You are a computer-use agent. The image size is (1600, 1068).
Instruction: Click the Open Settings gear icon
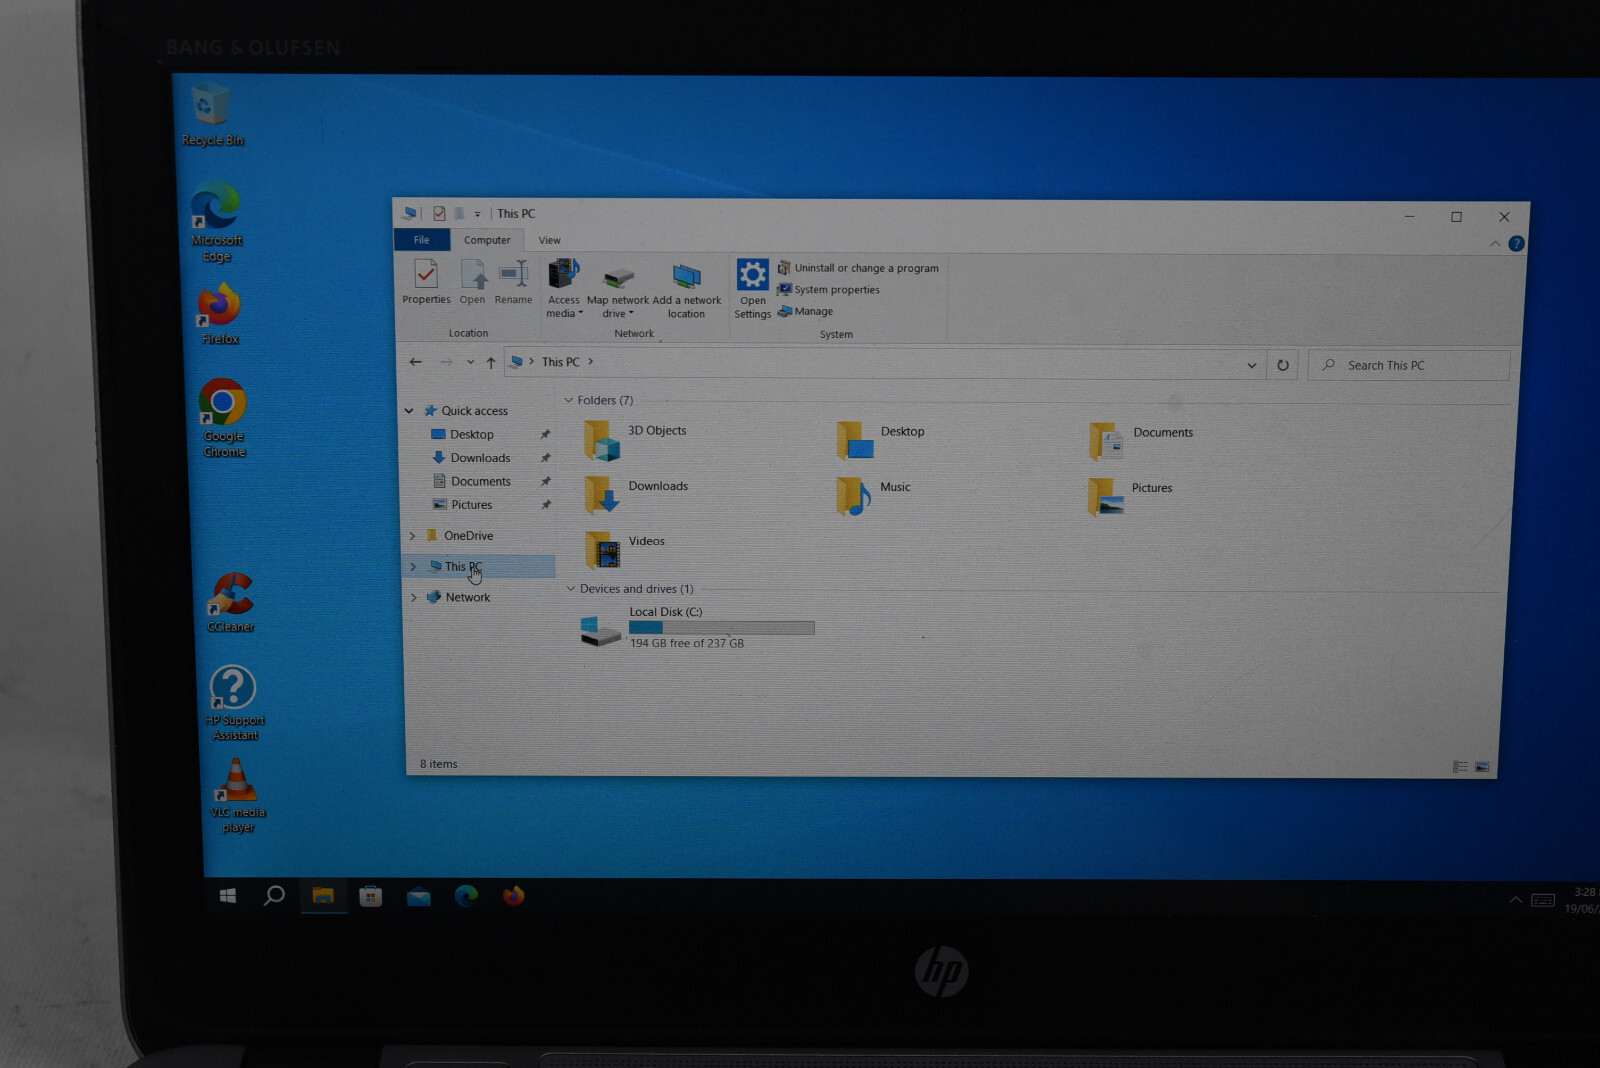tap(752, 289)
